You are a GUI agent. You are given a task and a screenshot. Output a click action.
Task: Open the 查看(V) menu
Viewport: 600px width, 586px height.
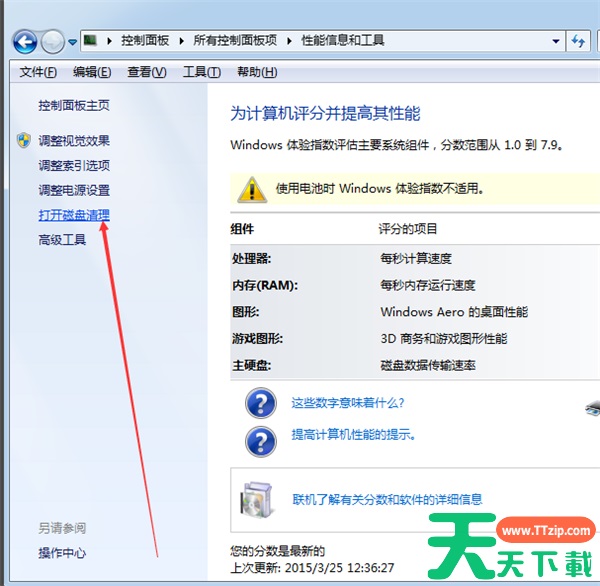coord(147,72)
